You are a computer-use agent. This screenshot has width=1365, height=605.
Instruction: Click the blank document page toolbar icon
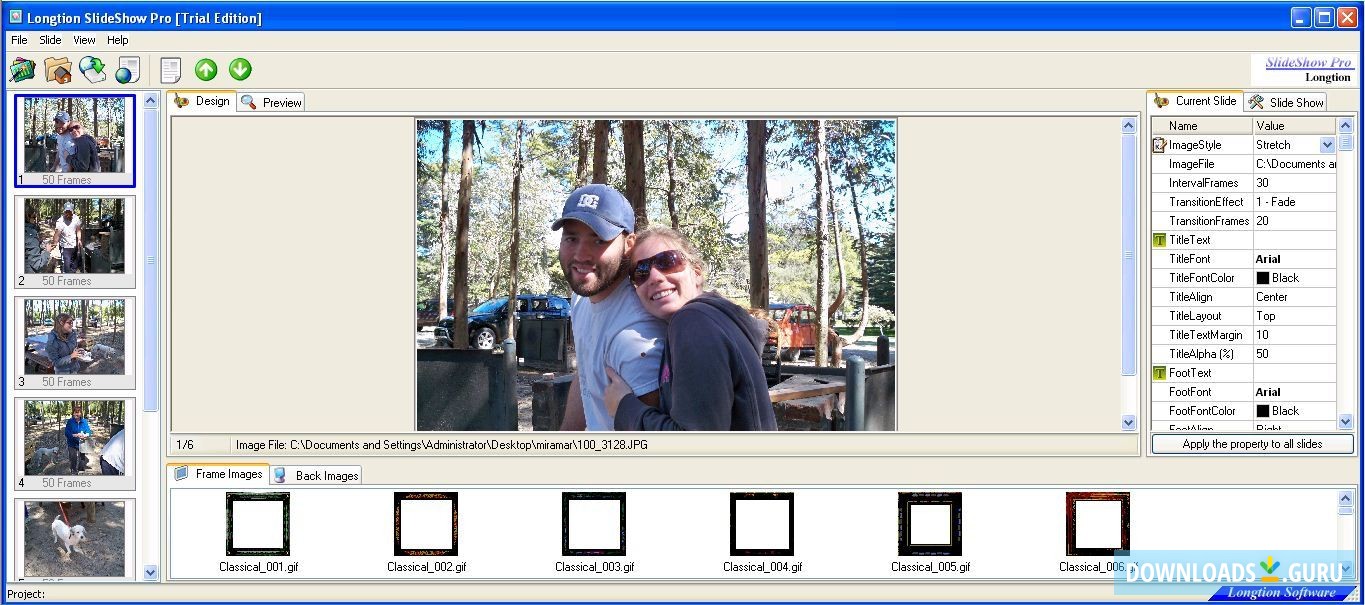[171, 70]
